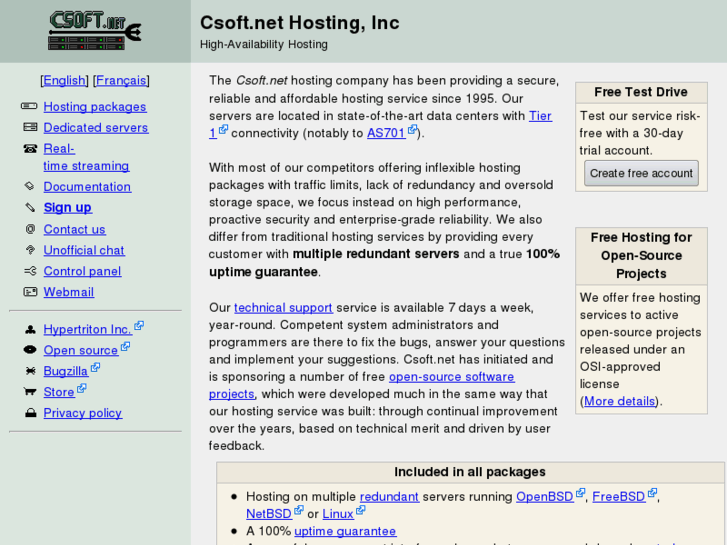Open Real-time streaming link

coord(86,157)
